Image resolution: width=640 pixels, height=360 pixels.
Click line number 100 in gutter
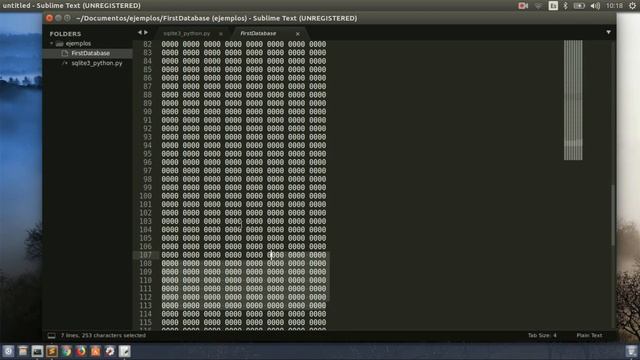click(145, 196)
